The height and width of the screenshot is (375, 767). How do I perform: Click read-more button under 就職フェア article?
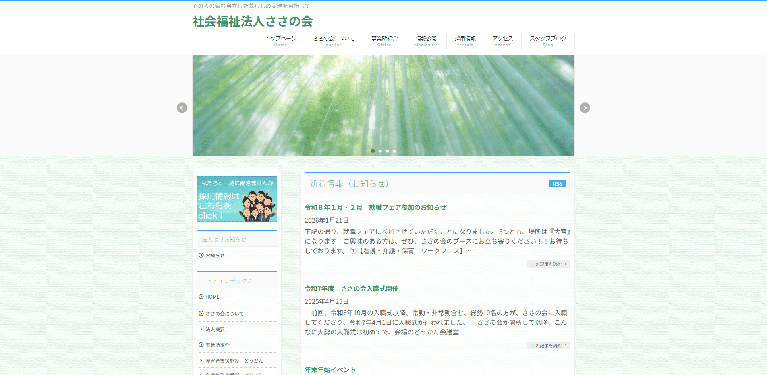click(x=548, y=264)
